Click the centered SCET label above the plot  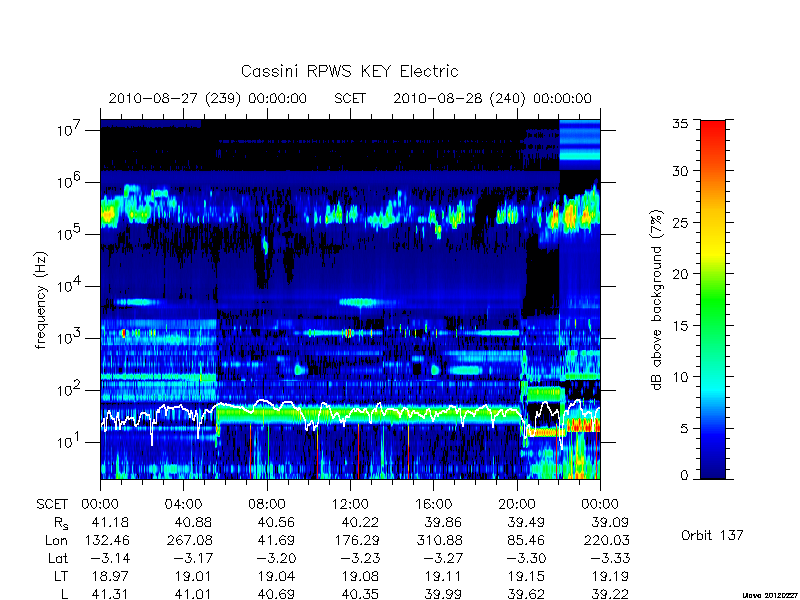(350, 98)
